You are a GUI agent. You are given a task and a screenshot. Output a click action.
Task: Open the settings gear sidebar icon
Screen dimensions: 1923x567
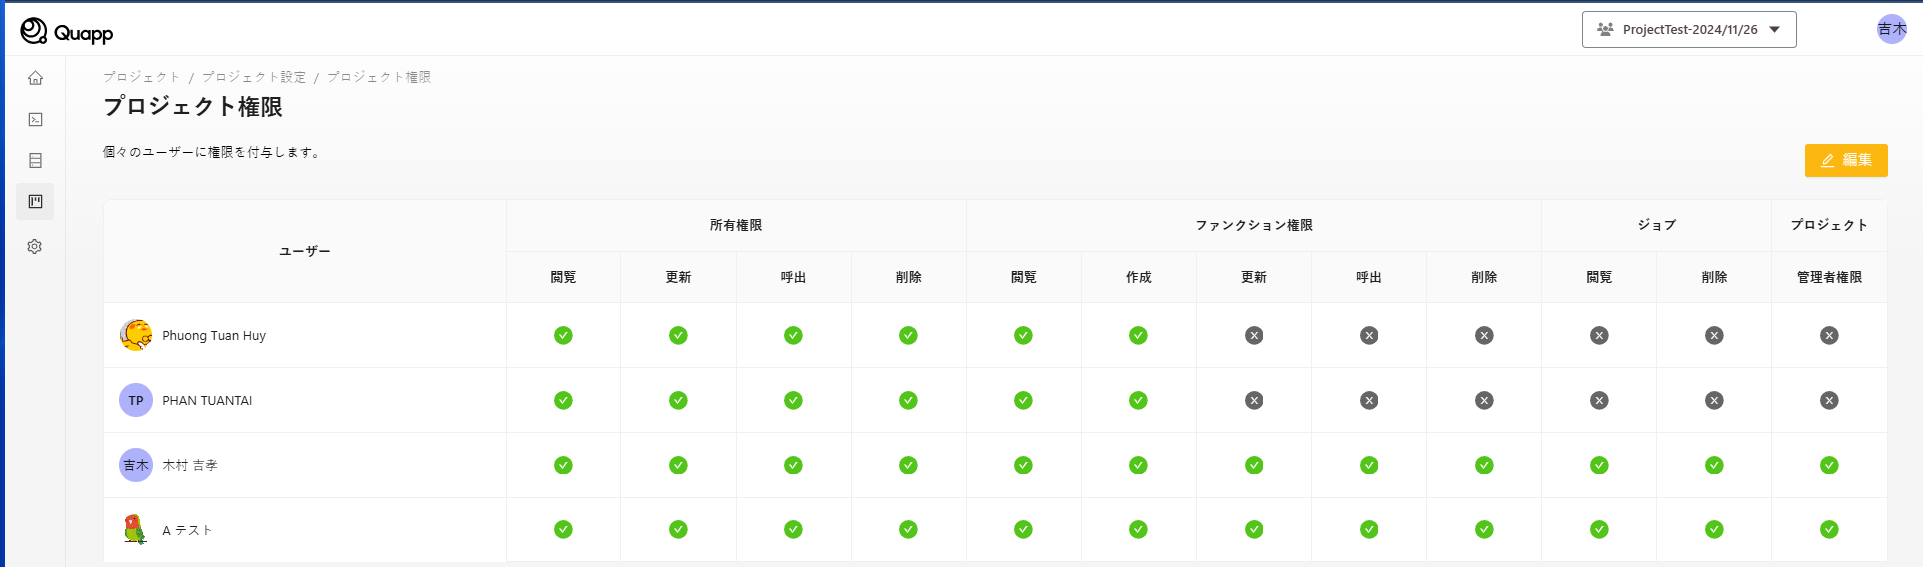(35, 246)
